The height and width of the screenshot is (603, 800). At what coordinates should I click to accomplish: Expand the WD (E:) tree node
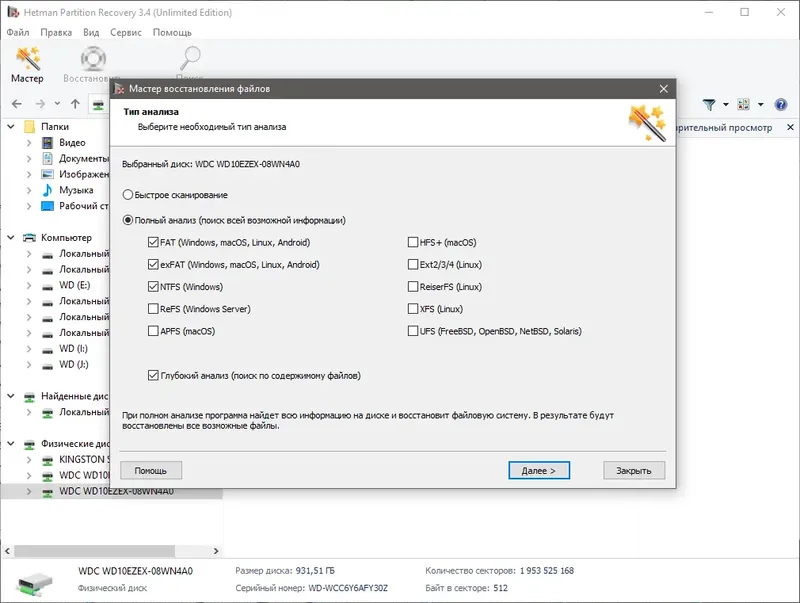(29, 286)
